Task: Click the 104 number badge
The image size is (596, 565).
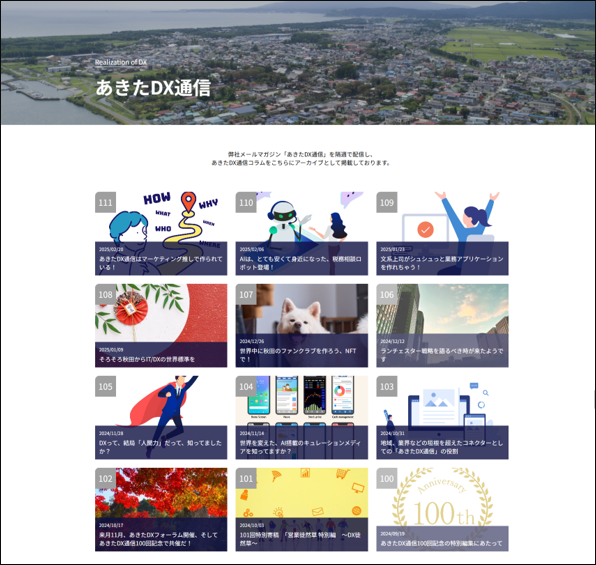Action: tap(246, 386)
